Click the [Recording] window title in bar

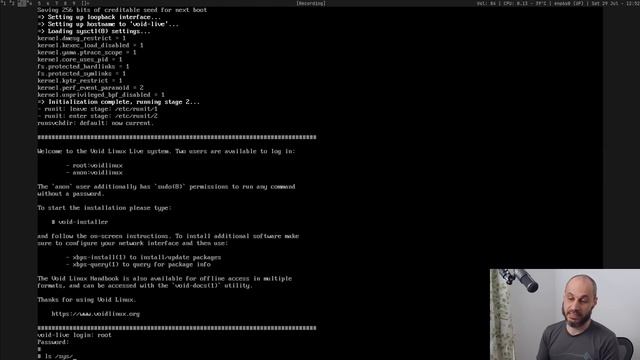click(x=311, y=3)
